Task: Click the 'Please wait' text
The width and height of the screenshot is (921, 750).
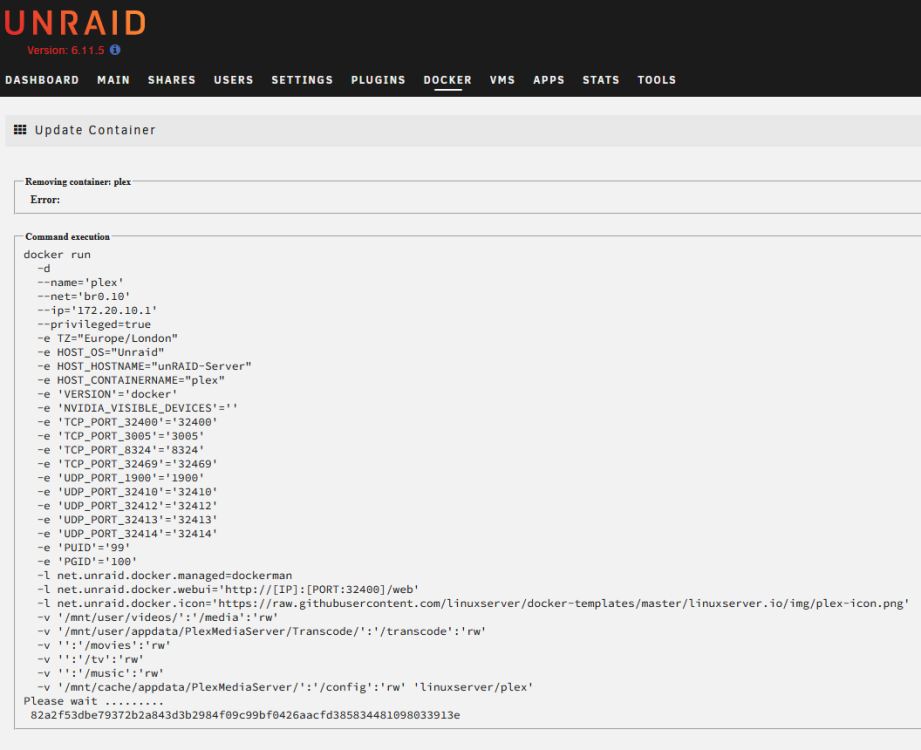Action: click(x=93, y=702)
